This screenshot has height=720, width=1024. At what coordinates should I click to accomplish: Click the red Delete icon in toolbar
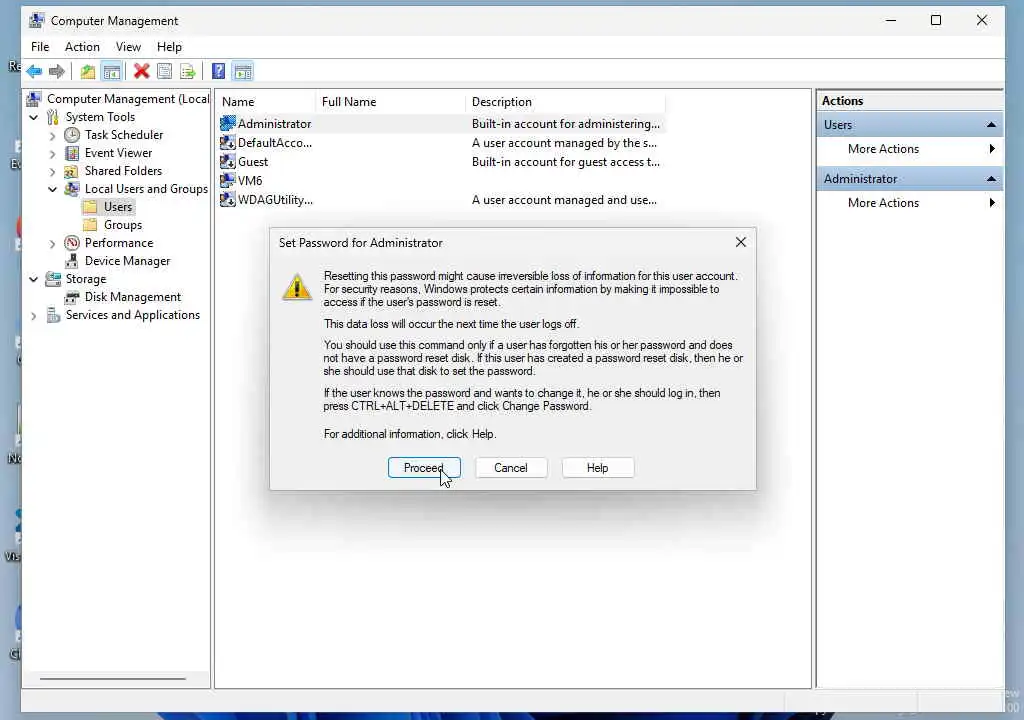[x=141, y=71]
